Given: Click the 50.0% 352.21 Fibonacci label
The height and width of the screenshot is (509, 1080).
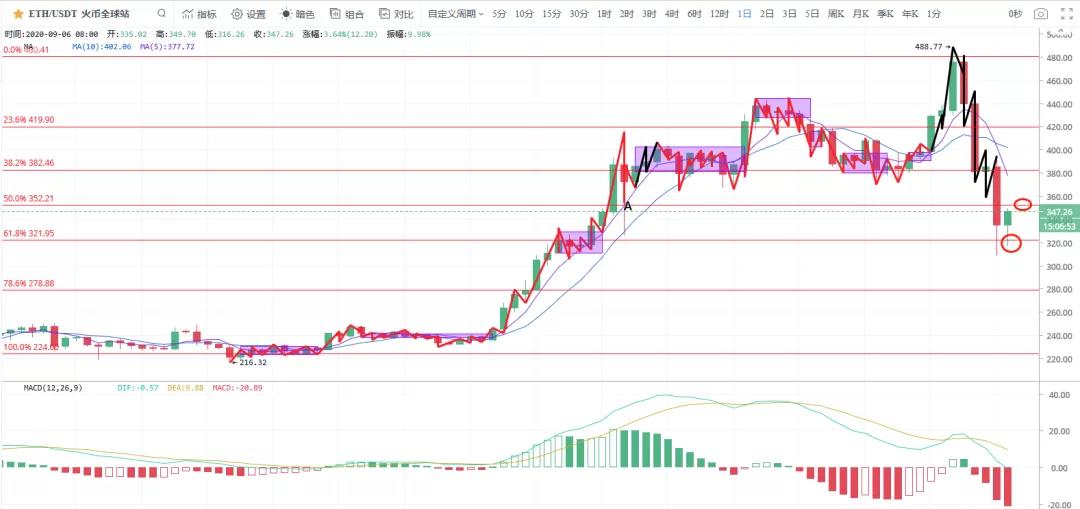Looking at the screenshot, I should (x=29, y=198).
